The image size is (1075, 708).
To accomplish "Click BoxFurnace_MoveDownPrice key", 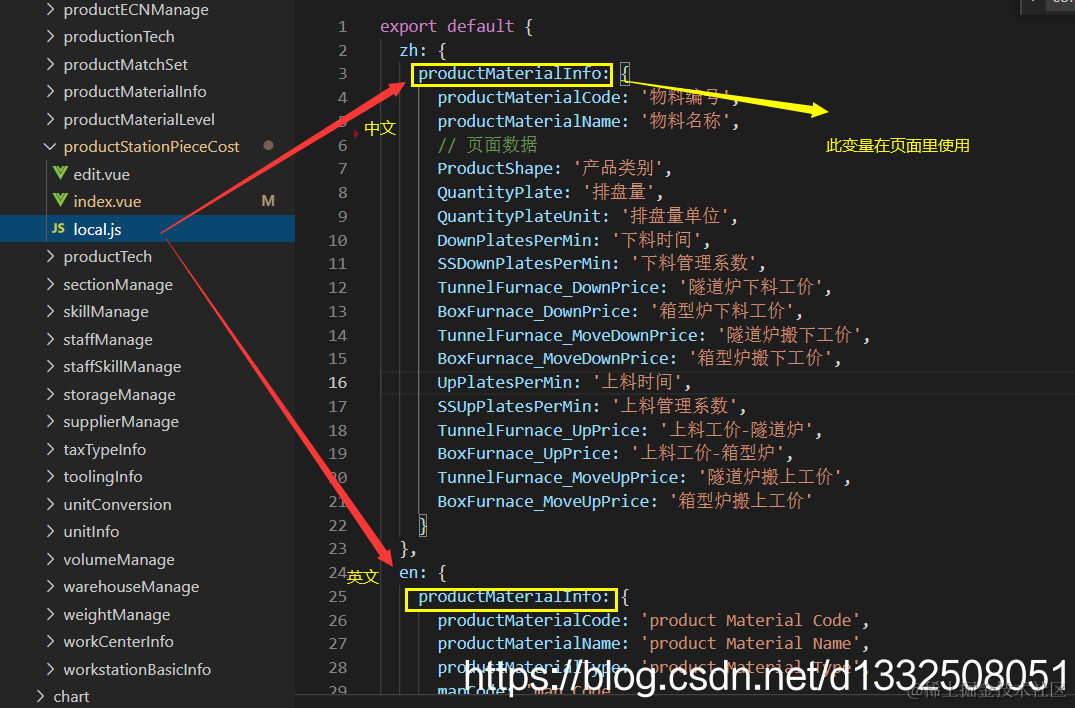I will (557, 359).
